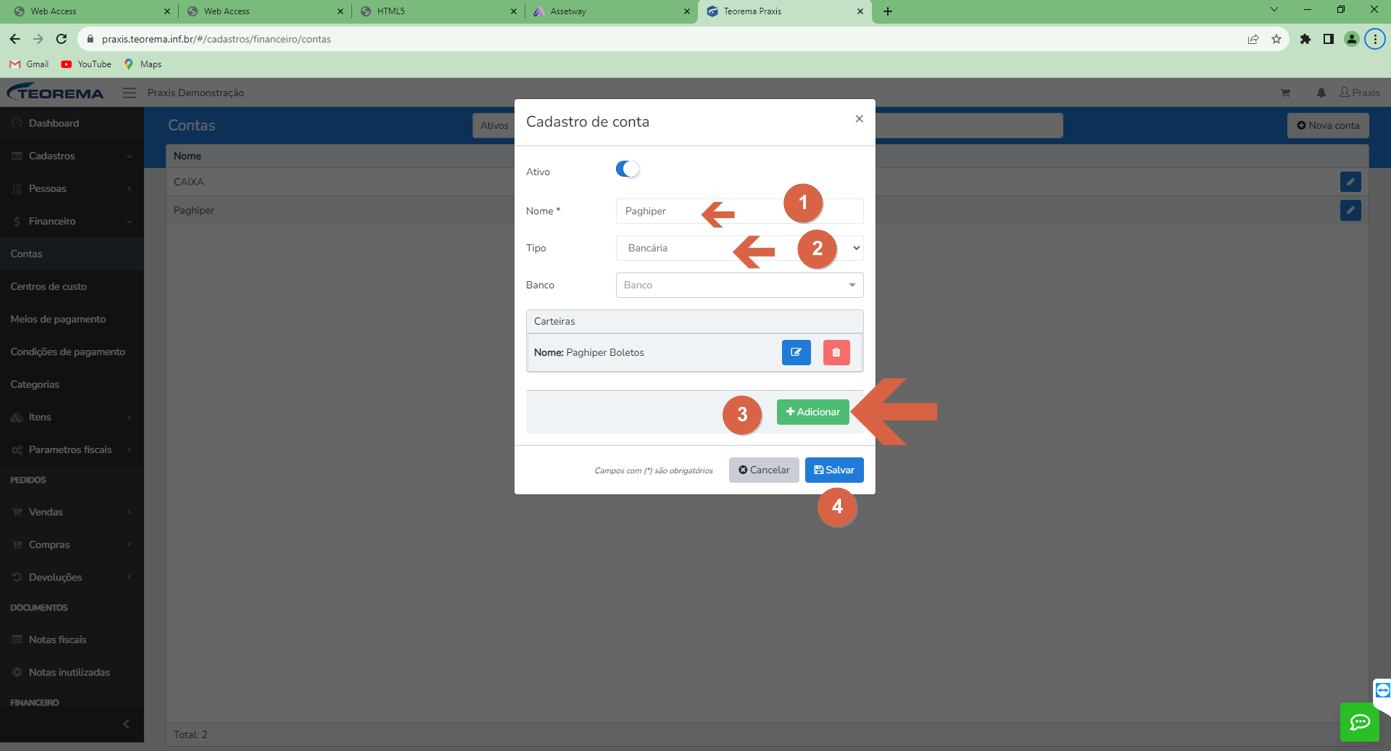Image resolution: width=1391 pixels, height=751 pixels.
Task: Open Gmail bookmark
Action: [x=29, y=64]
